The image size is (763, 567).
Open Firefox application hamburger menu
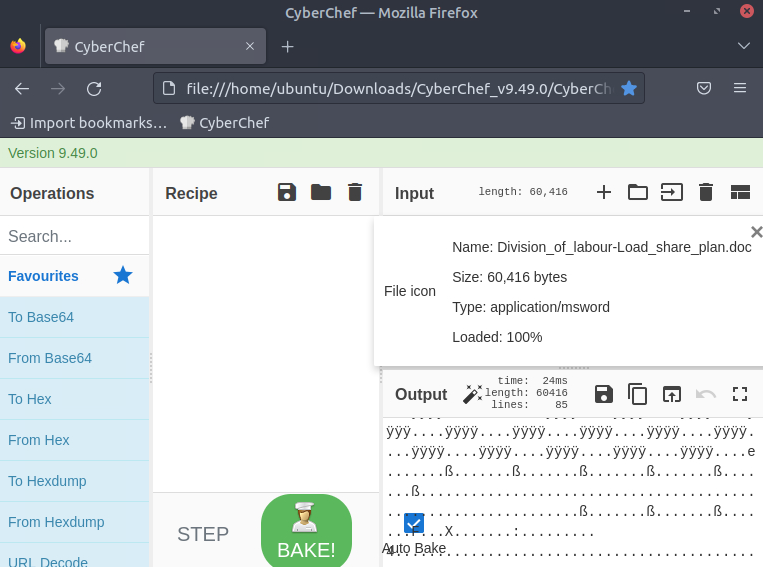740,88
